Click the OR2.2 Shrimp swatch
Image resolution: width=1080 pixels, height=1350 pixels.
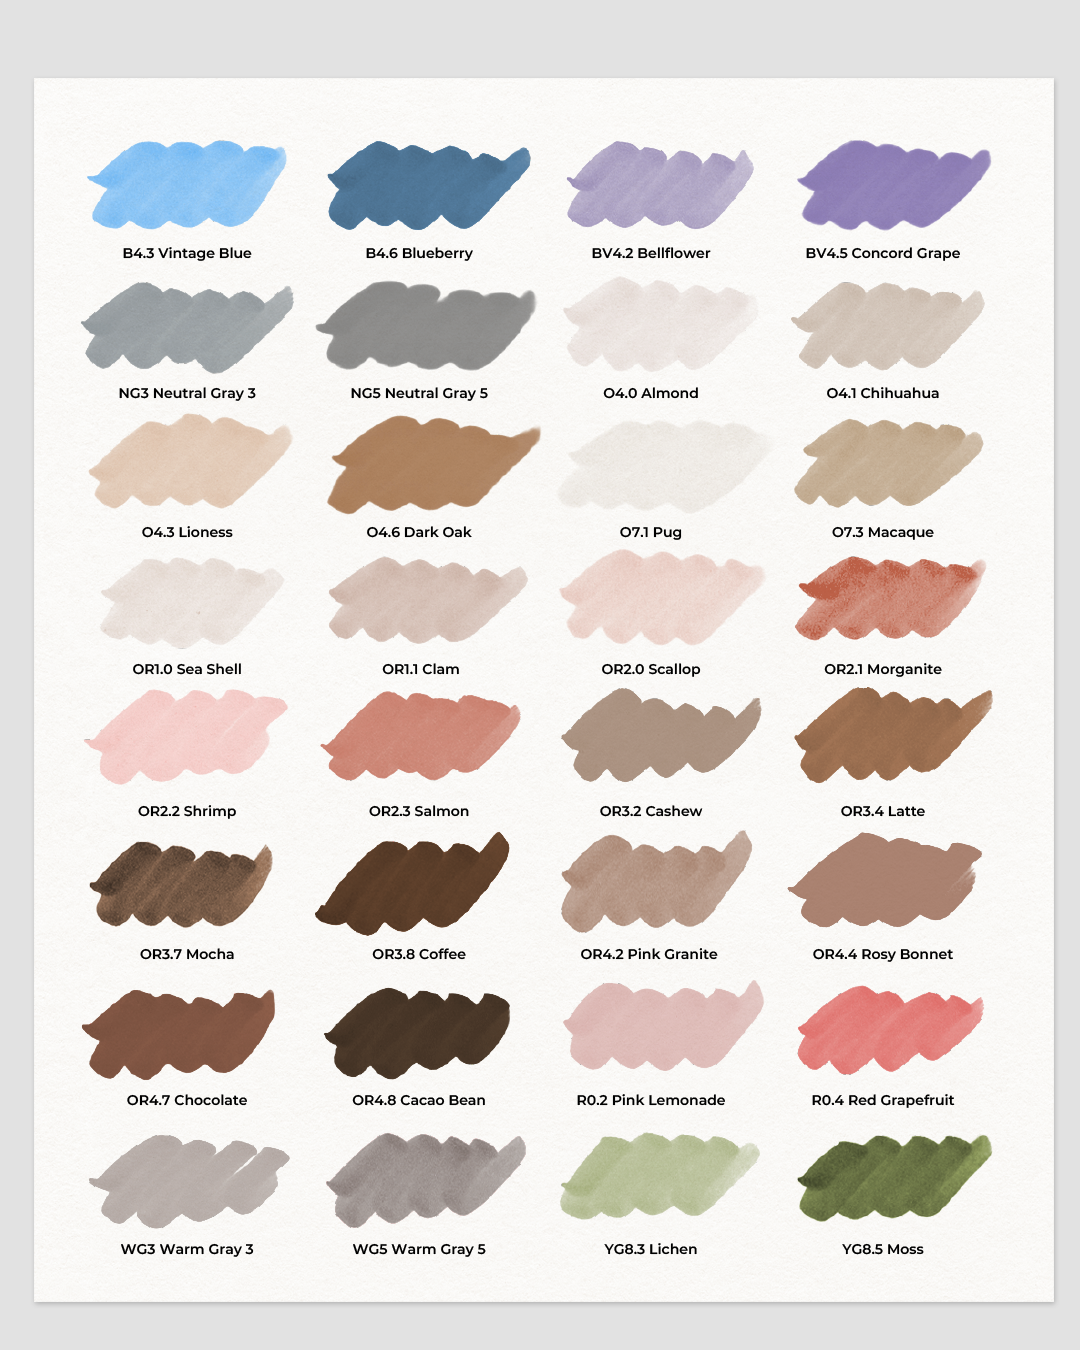186,737
